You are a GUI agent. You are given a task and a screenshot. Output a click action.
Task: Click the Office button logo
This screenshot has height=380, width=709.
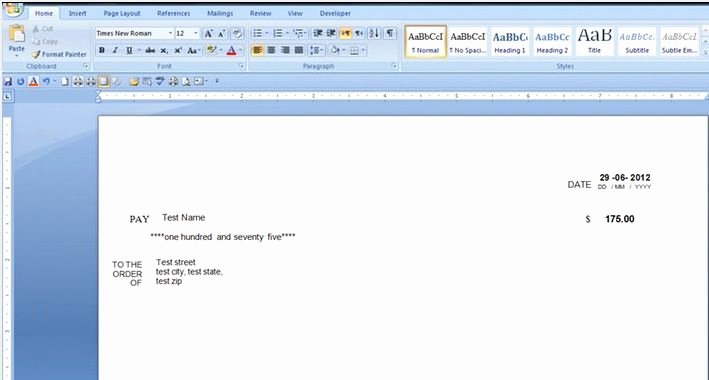click(14, 10)
